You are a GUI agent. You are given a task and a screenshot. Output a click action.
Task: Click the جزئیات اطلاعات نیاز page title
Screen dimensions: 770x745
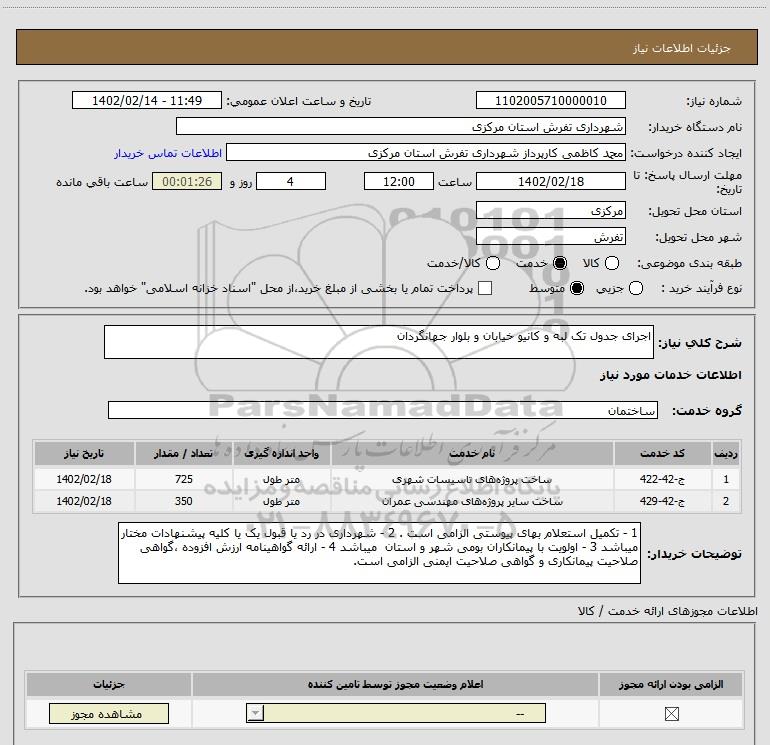tap(681, 48)
